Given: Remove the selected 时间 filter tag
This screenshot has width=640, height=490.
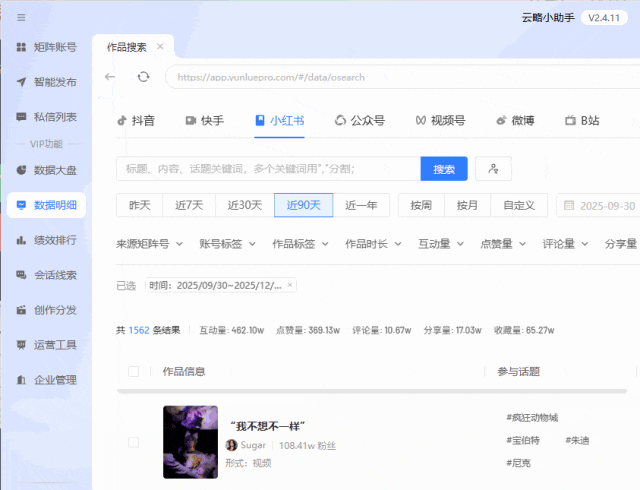Looking at the screenshot, I should (x=290, y=285).
